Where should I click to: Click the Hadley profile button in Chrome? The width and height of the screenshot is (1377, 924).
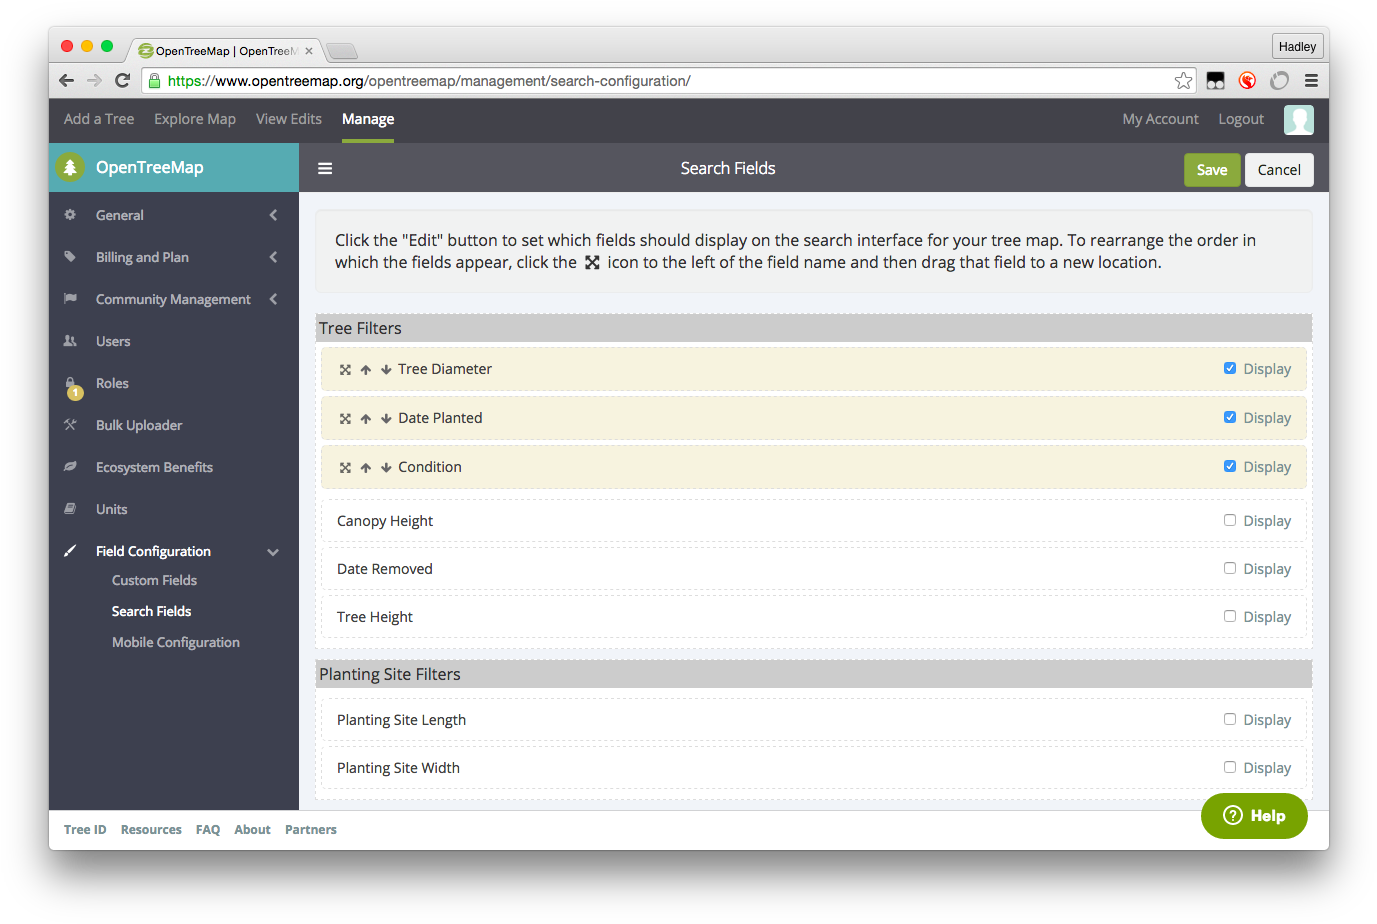1297,47
